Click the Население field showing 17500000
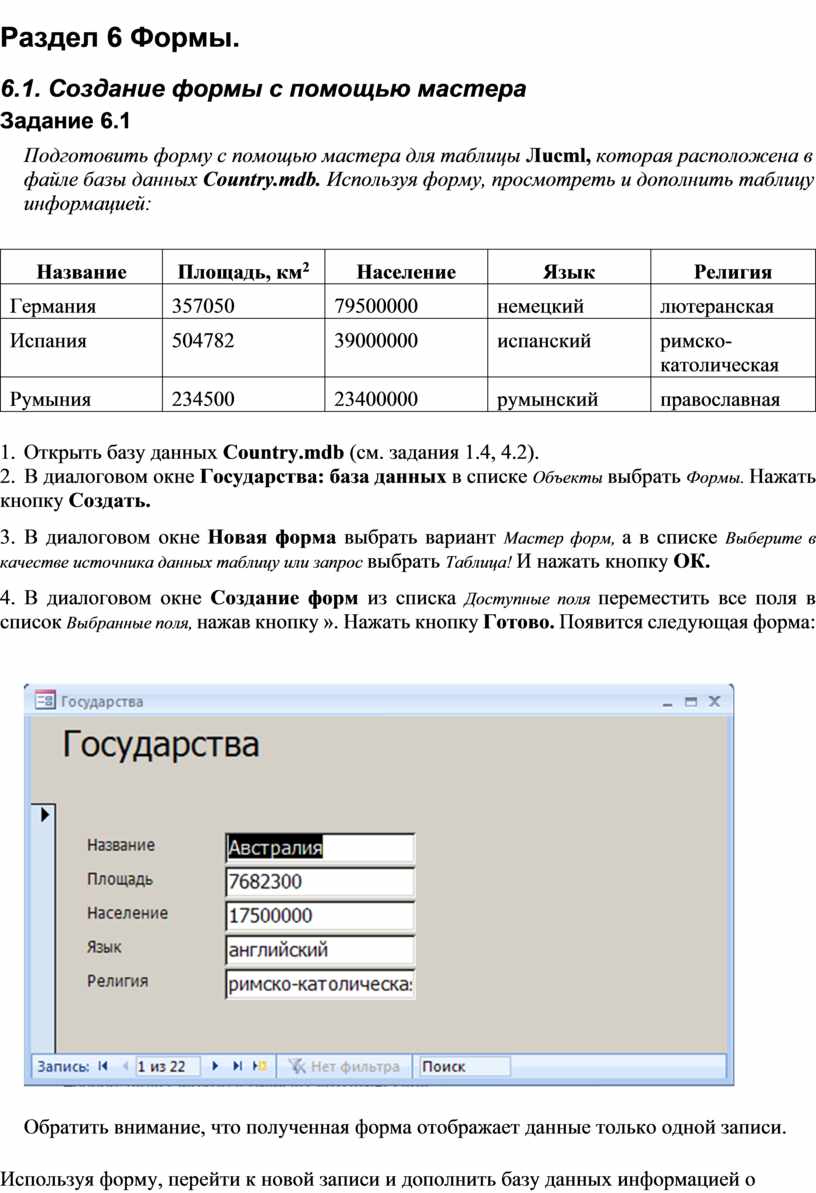 [x=320, y=915]
